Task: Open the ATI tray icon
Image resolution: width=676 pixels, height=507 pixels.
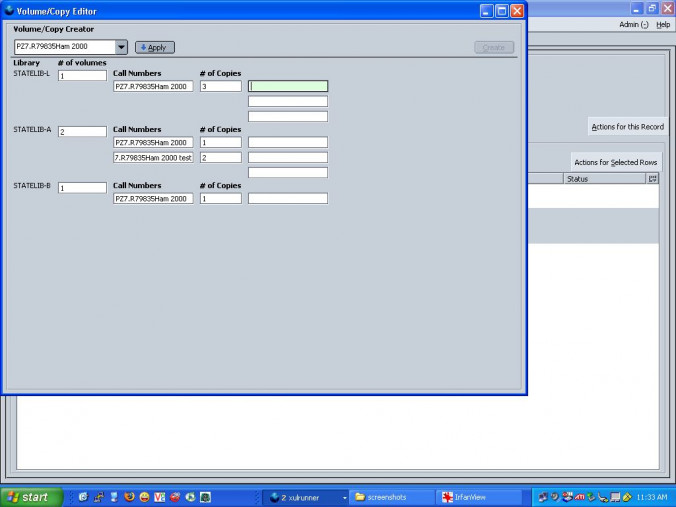Action: [579, 497]
